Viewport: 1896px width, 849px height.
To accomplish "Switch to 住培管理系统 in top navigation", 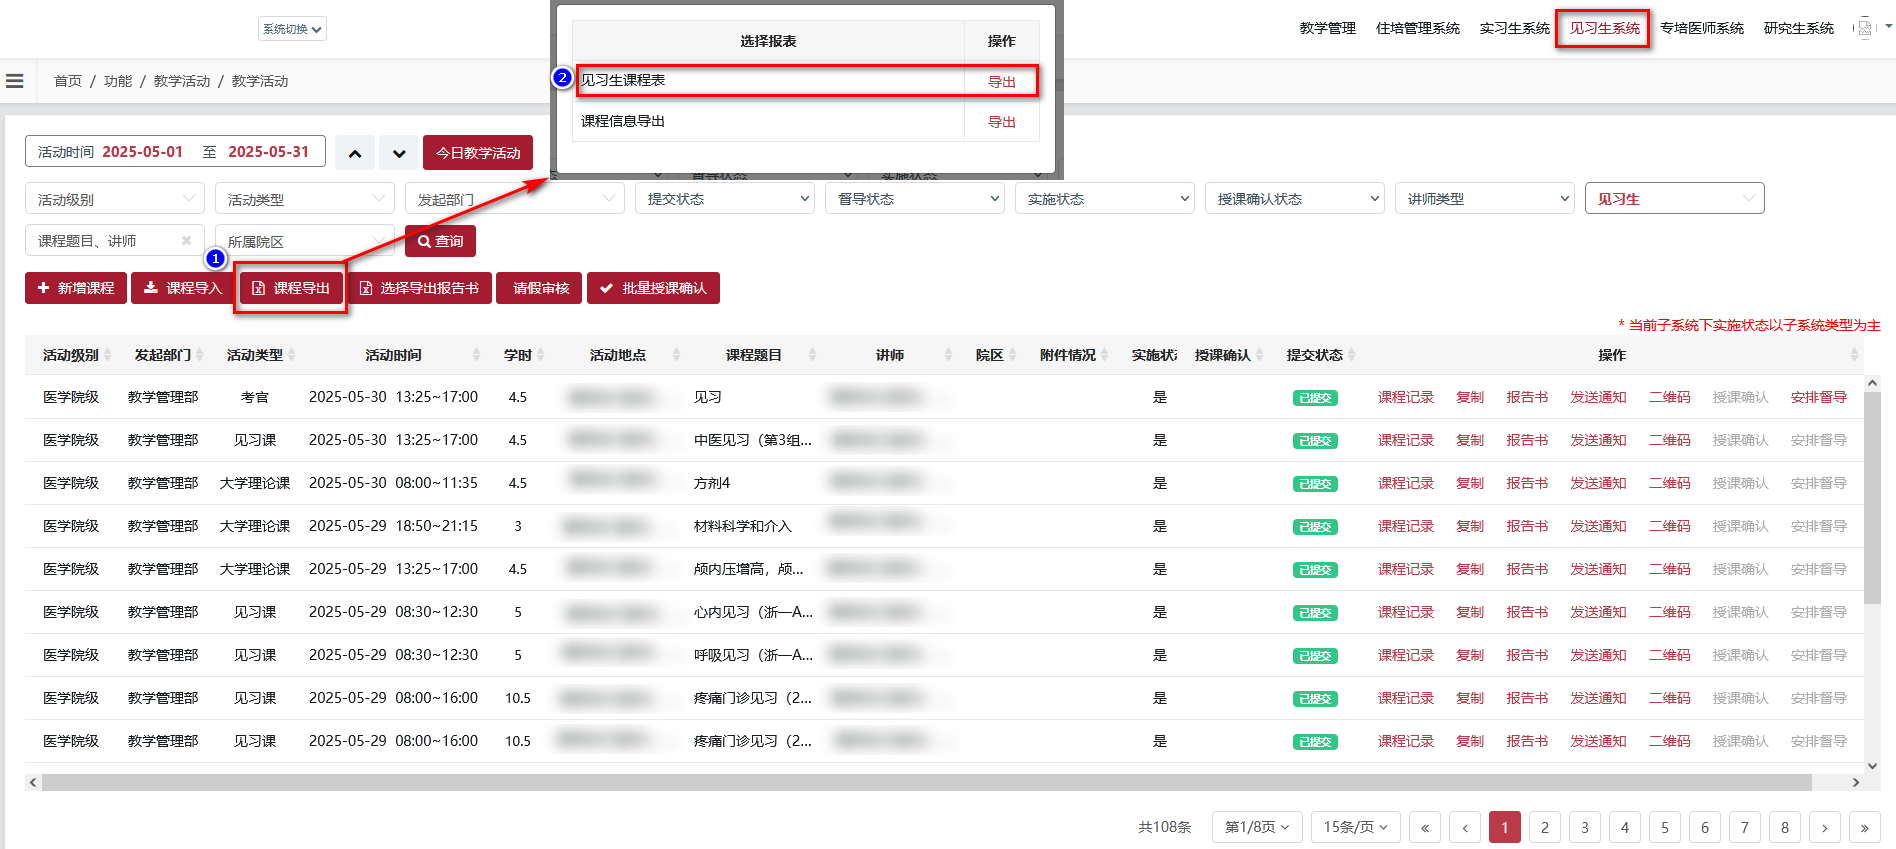I will click(1417, 28).
